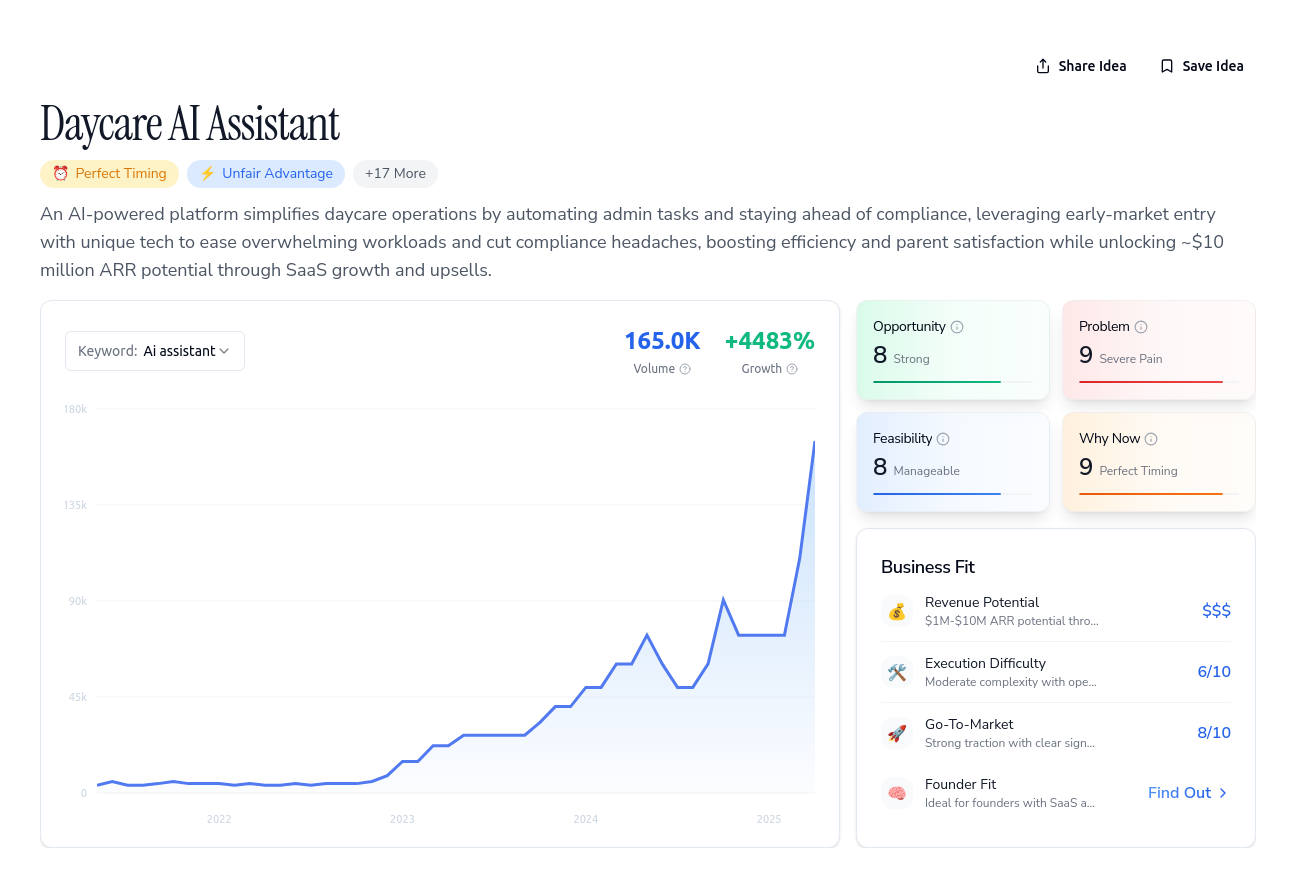1296x888 pixels.
Task: Open the Execution Difficulty row
Action: click(1056, 672)
